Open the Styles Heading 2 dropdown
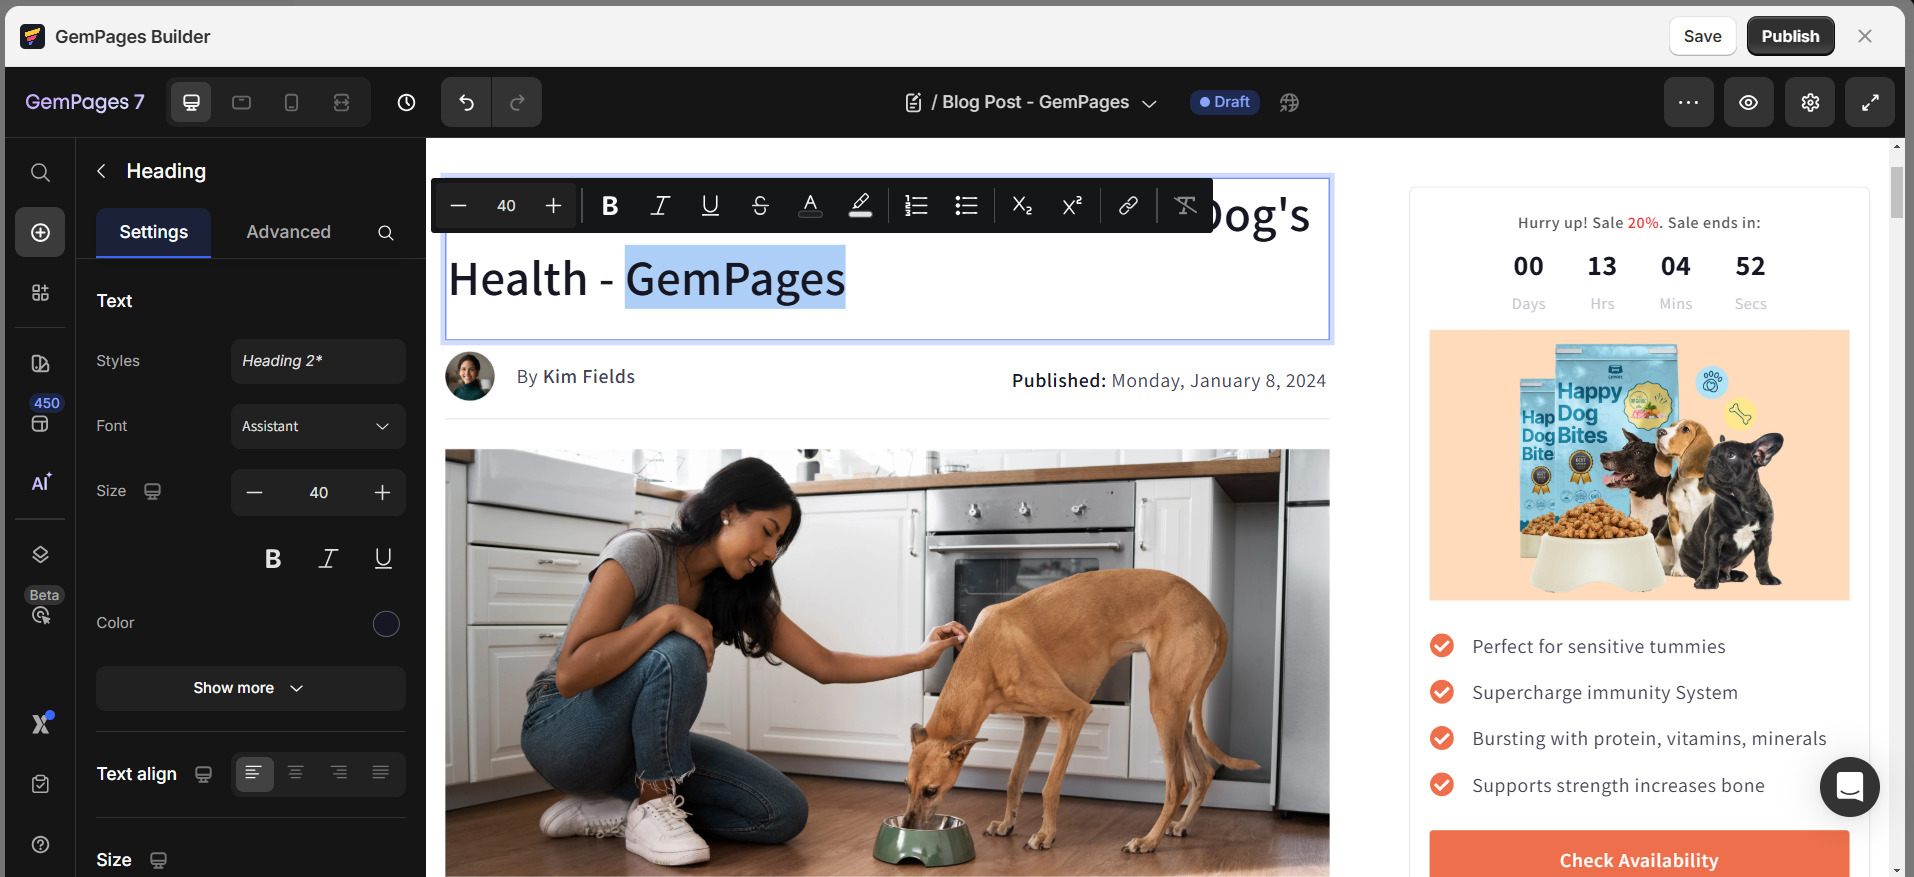Viewport: 1914px width, 877px height. (x=318, y=361)
